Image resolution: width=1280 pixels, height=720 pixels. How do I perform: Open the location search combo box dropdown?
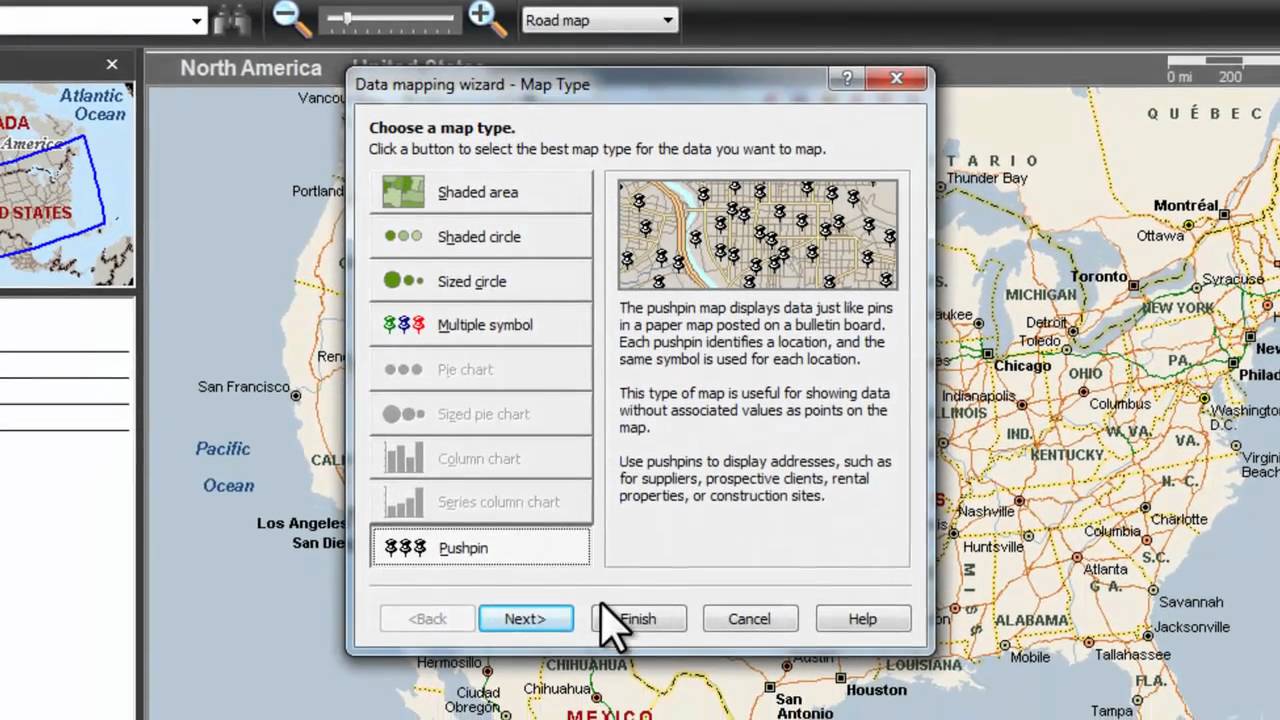(196, 19)
